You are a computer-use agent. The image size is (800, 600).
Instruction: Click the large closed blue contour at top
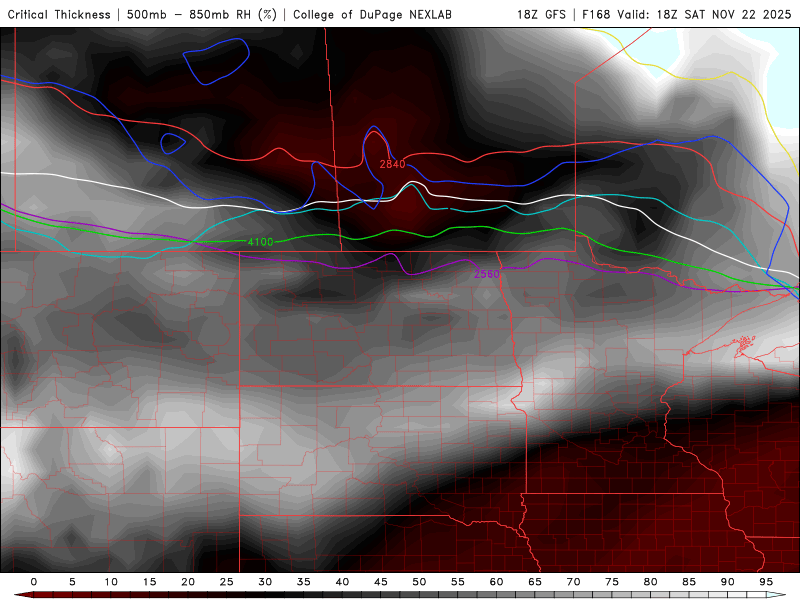click(216, 61)
